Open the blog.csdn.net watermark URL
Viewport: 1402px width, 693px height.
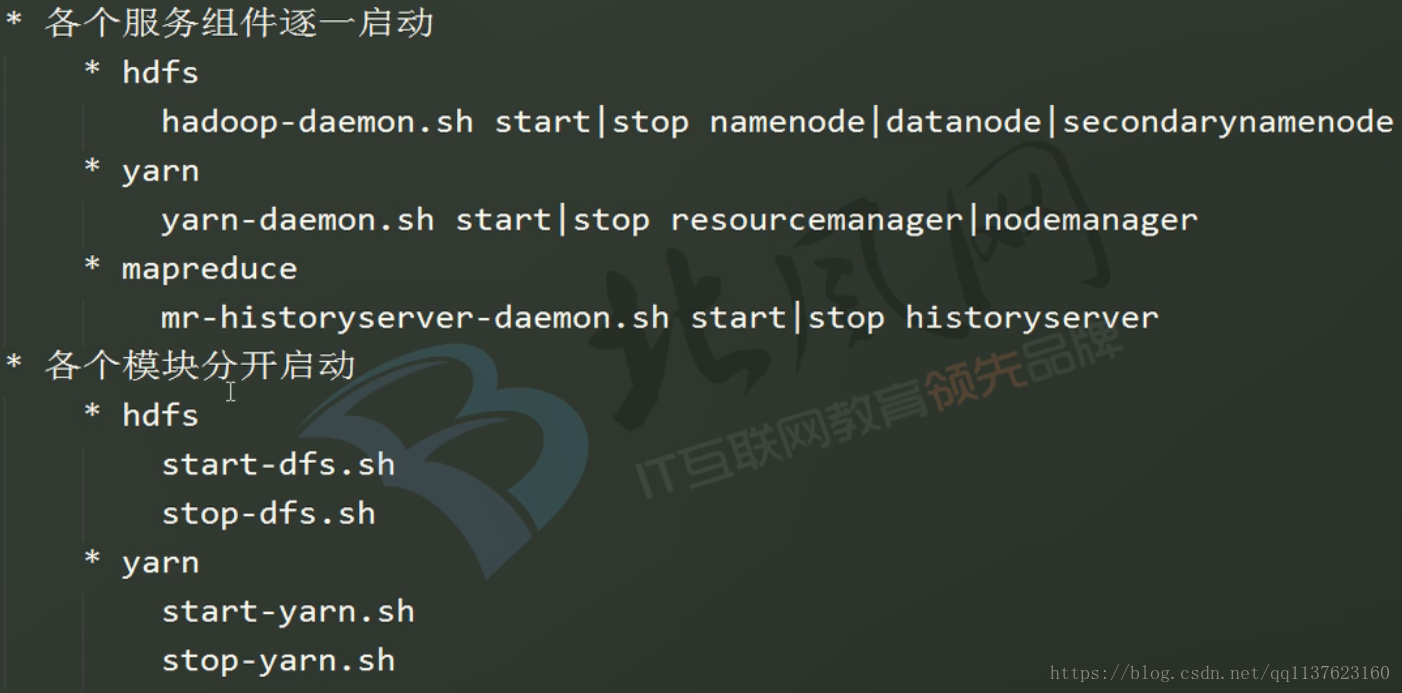click(x=1219, y=673)
